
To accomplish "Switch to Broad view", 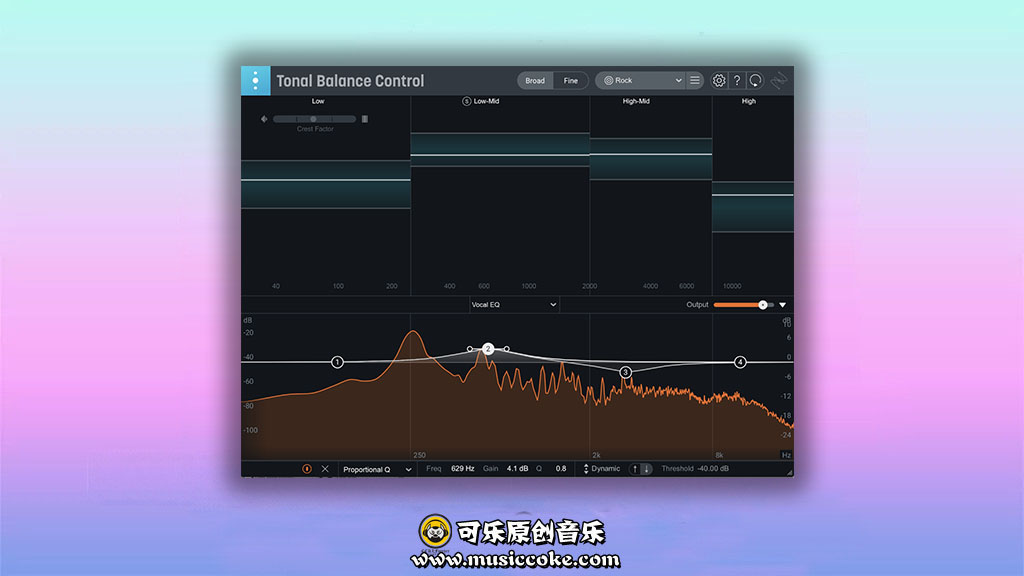I will point(535,80).
